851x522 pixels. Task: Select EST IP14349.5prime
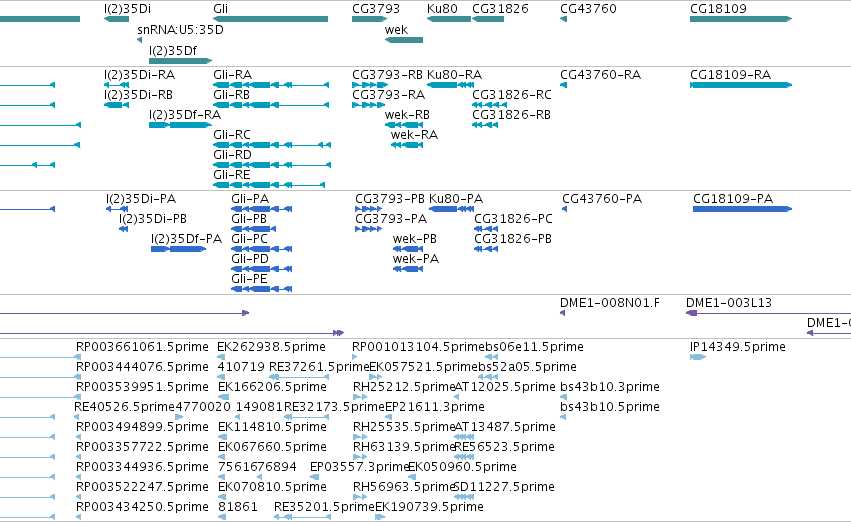click(738, 347)
